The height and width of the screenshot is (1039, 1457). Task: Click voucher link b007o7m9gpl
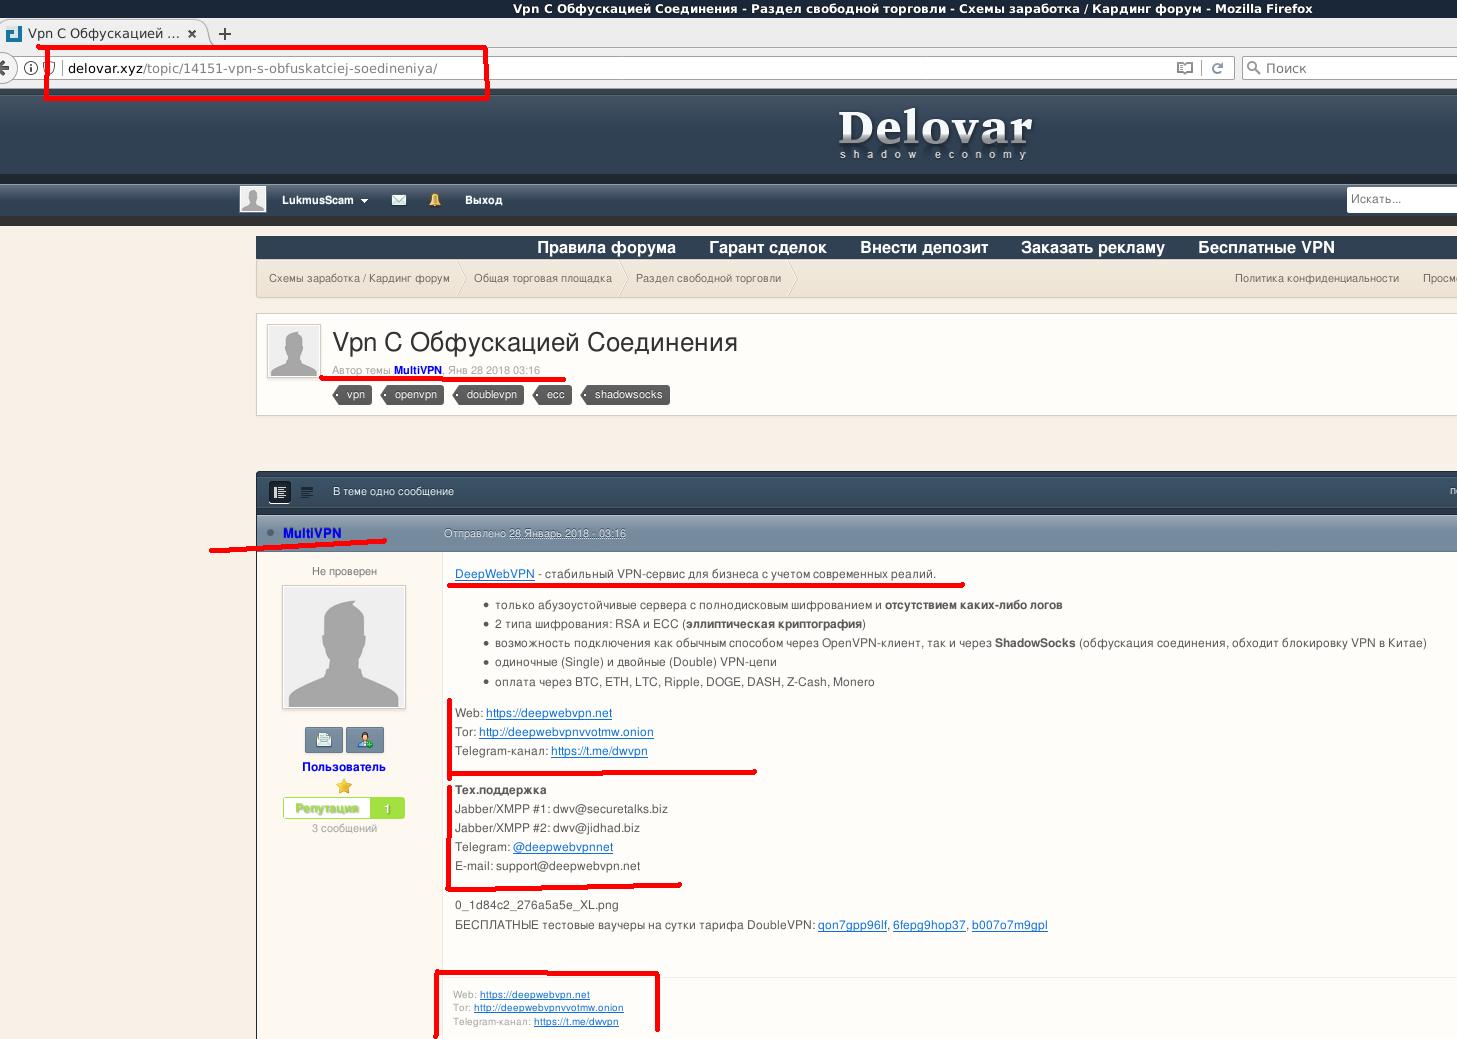point(1010,925)
